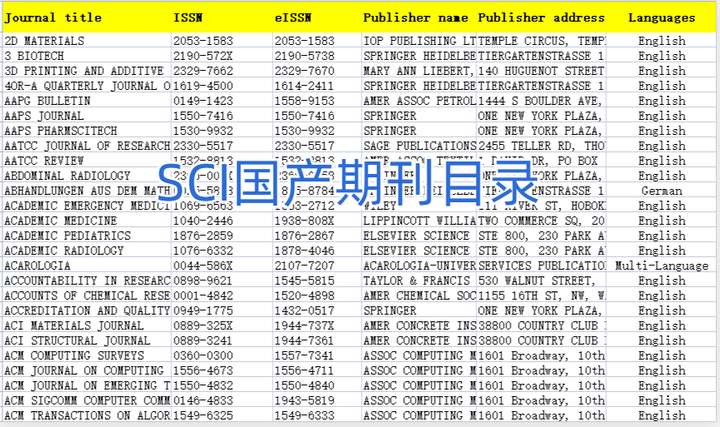Select the Multi-Language cell
Viewport: 720px width, 427px height.
tap(661, 265)
